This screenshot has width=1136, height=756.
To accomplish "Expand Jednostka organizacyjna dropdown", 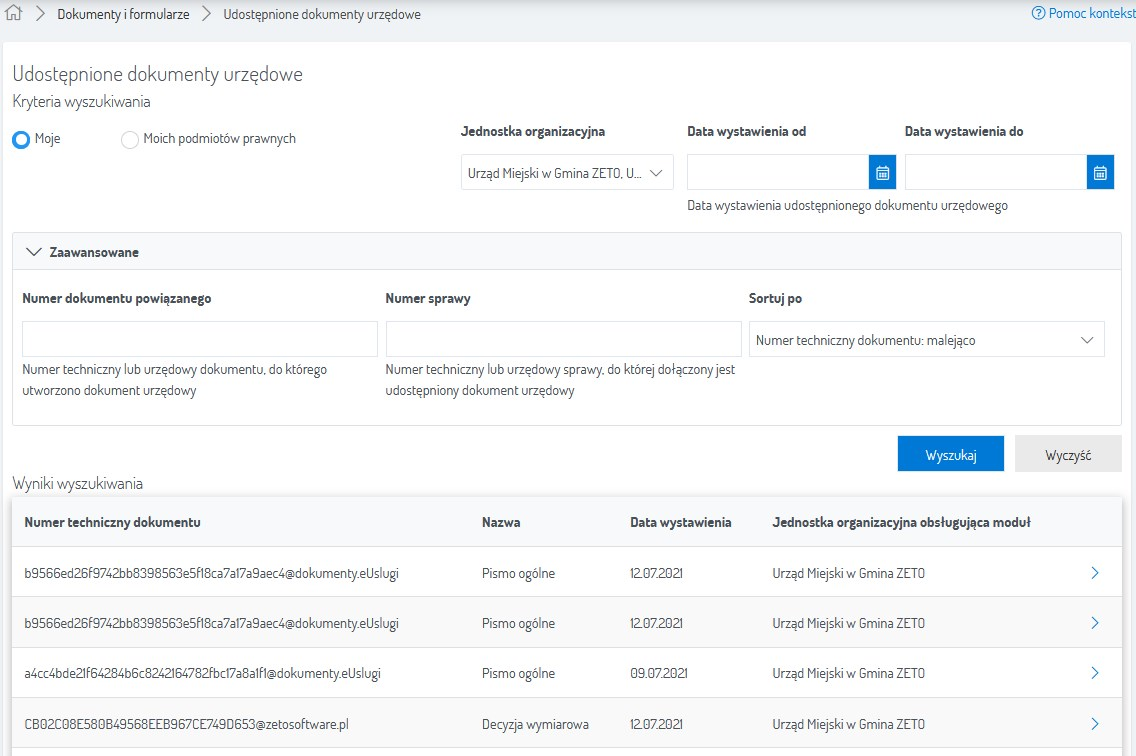I will tap(567, 173).
